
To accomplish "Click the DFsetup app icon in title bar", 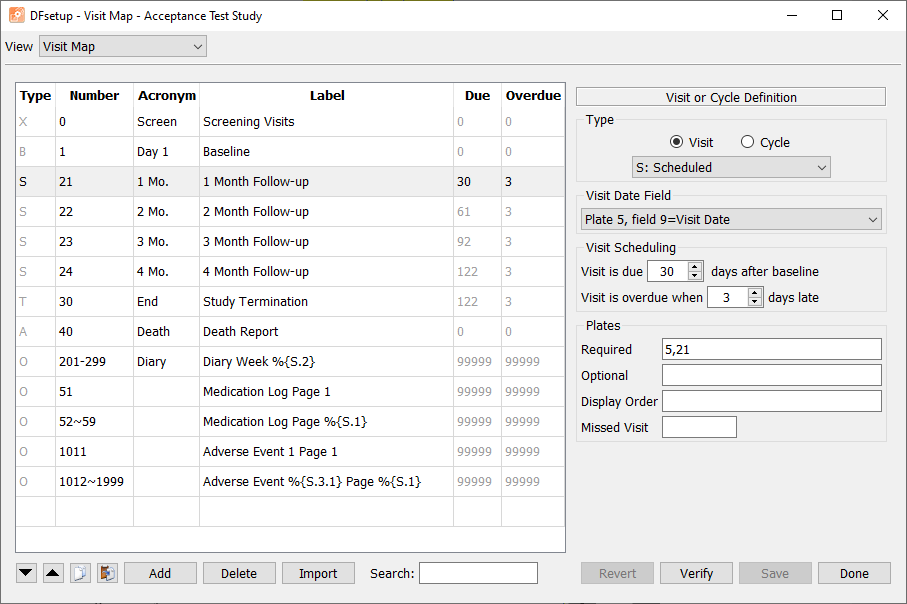I will [x=17, y=16].
